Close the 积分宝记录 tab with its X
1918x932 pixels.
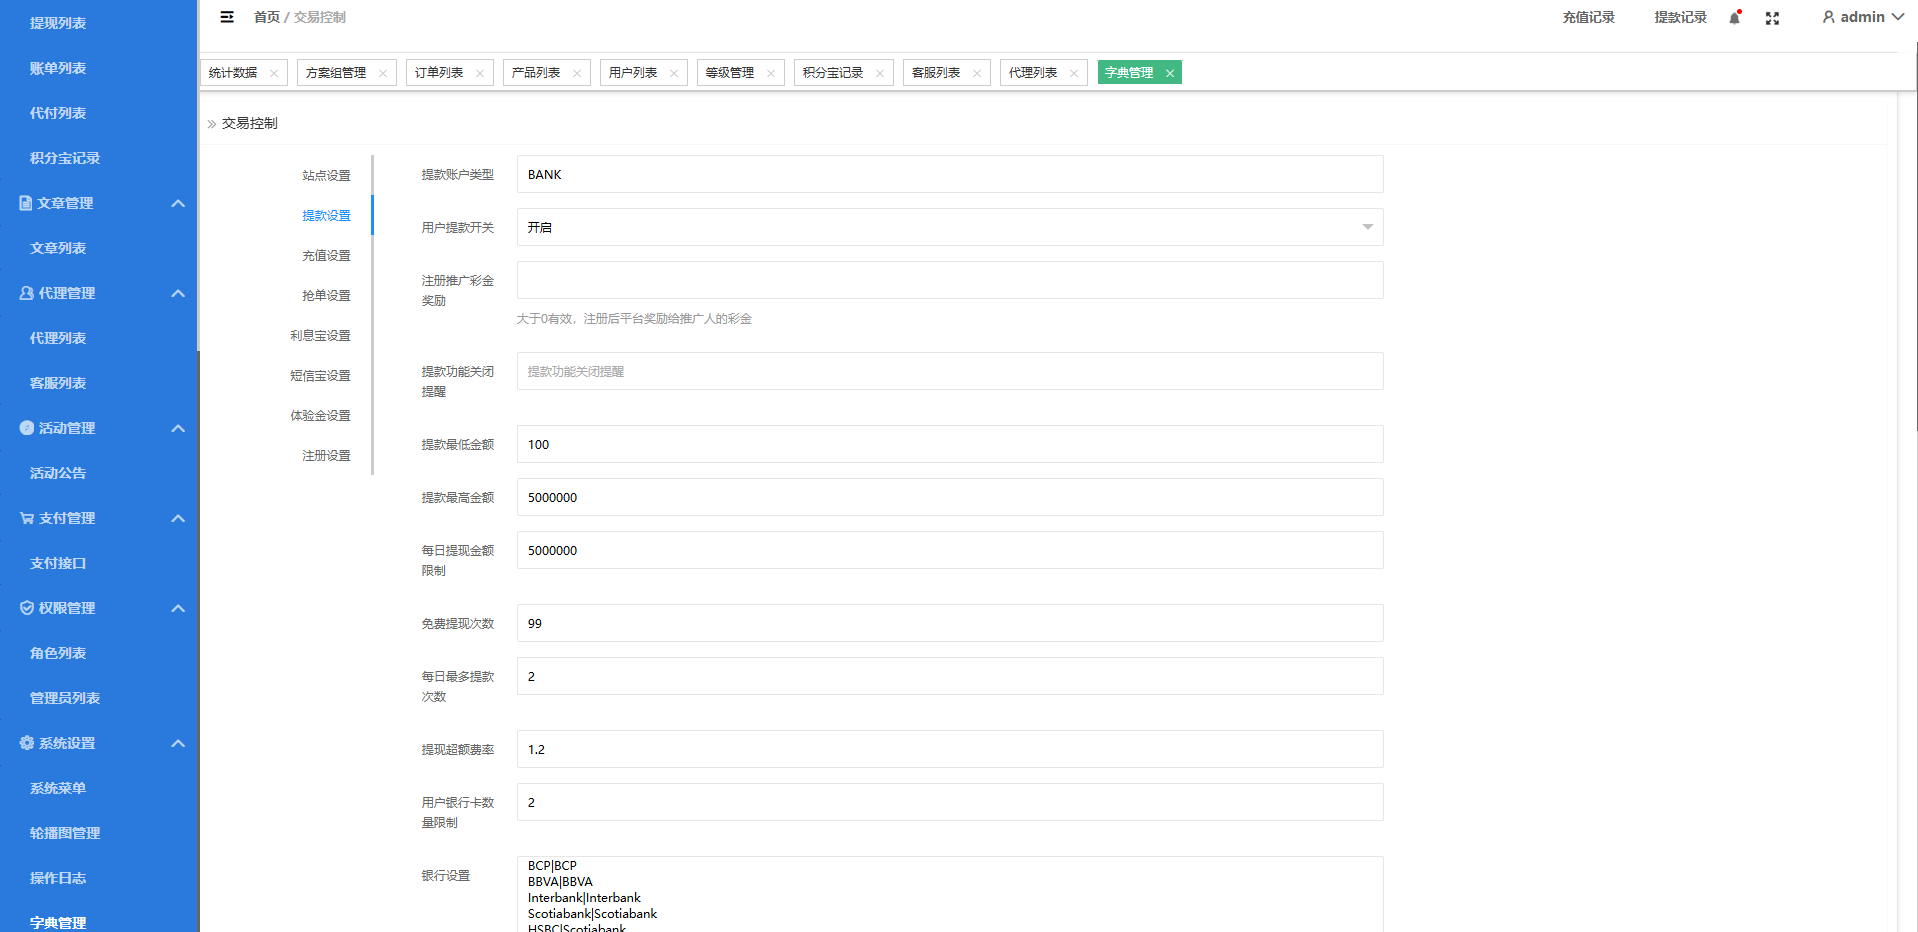pos(880,73)
